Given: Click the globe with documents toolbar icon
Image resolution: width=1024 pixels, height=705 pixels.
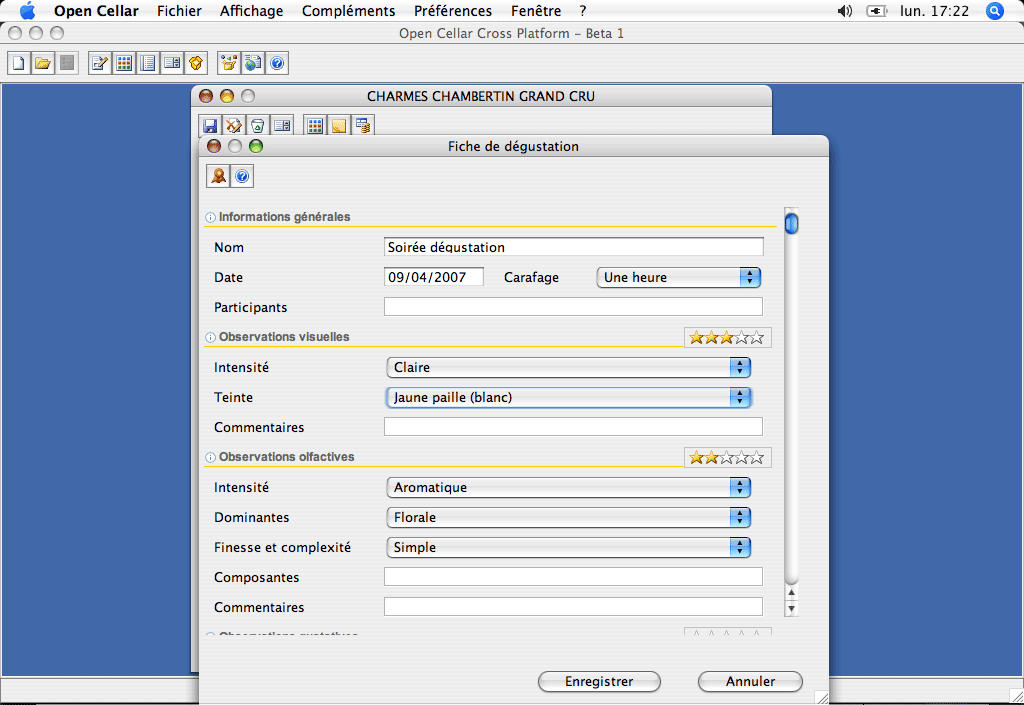Looking at the screenshot, I should 253,63.
